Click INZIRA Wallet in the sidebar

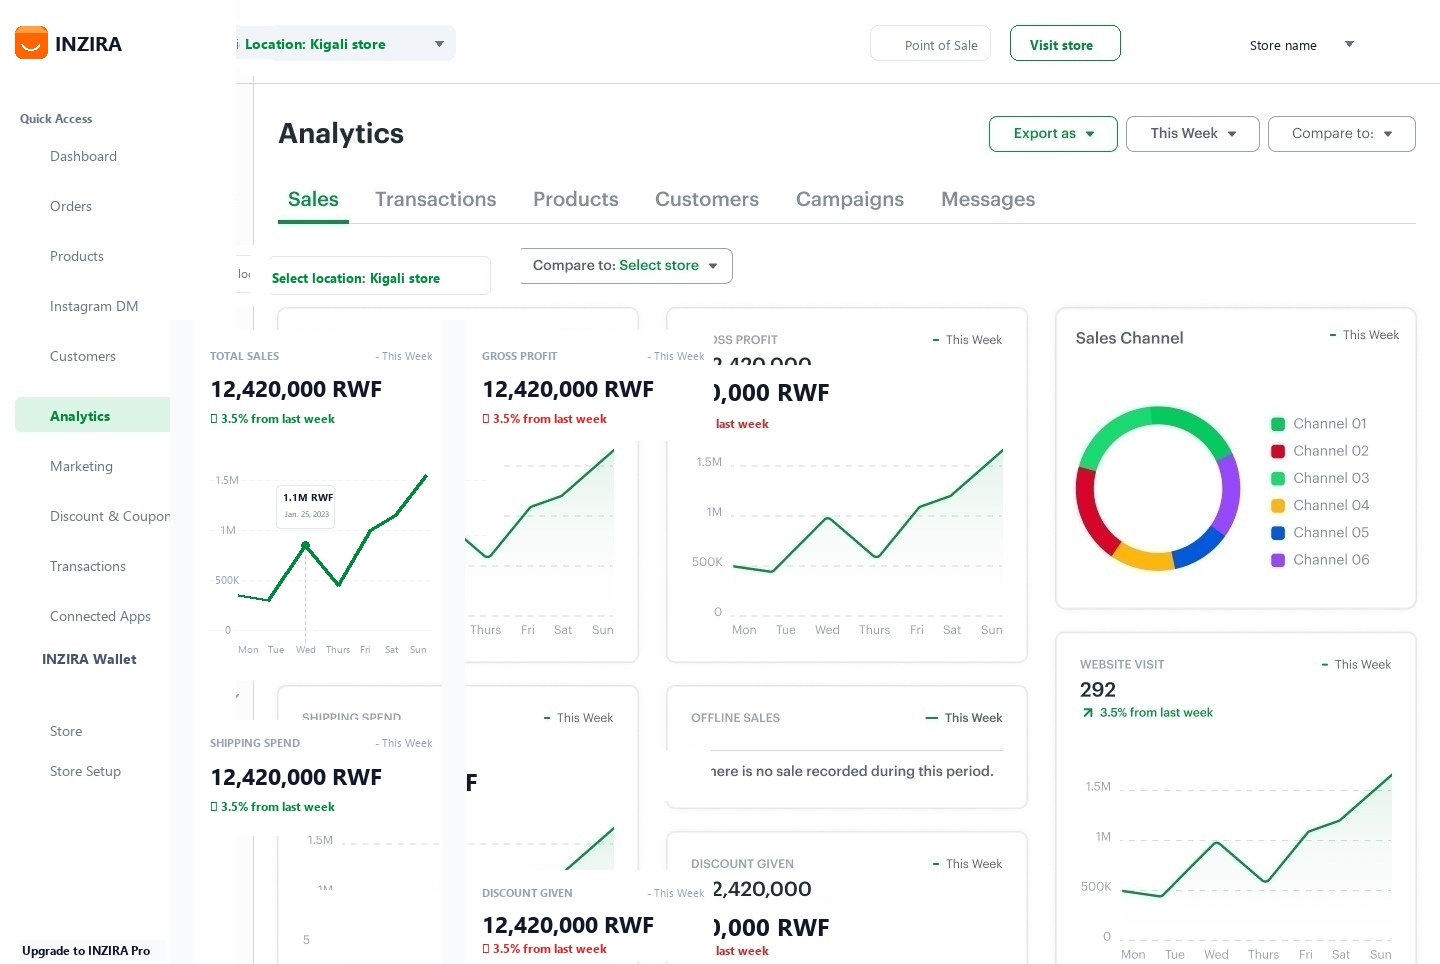coord(89,659)
